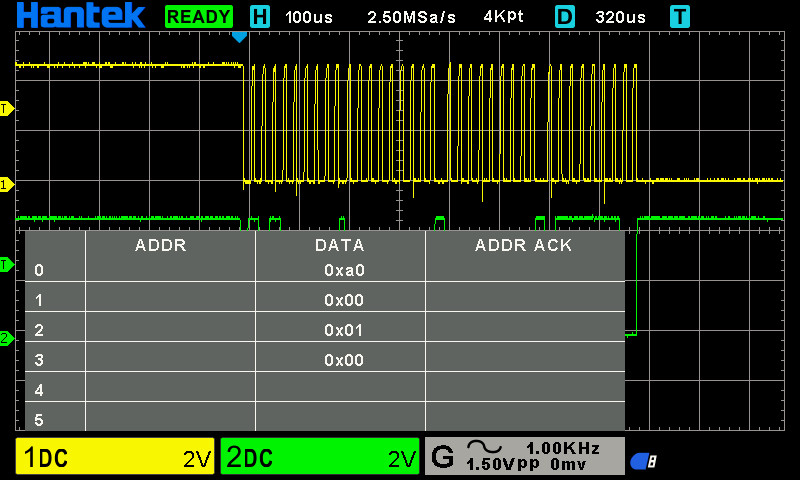
Task: Click the green channel 2 trigger level marker
Action: coord(6,264)
